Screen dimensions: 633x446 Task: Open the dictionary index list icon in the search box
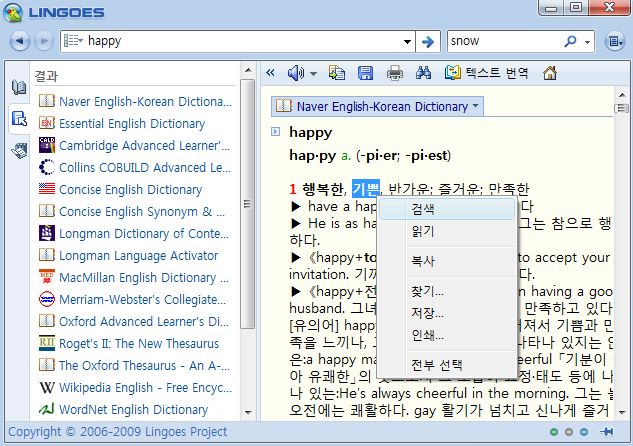coord(73,41)
